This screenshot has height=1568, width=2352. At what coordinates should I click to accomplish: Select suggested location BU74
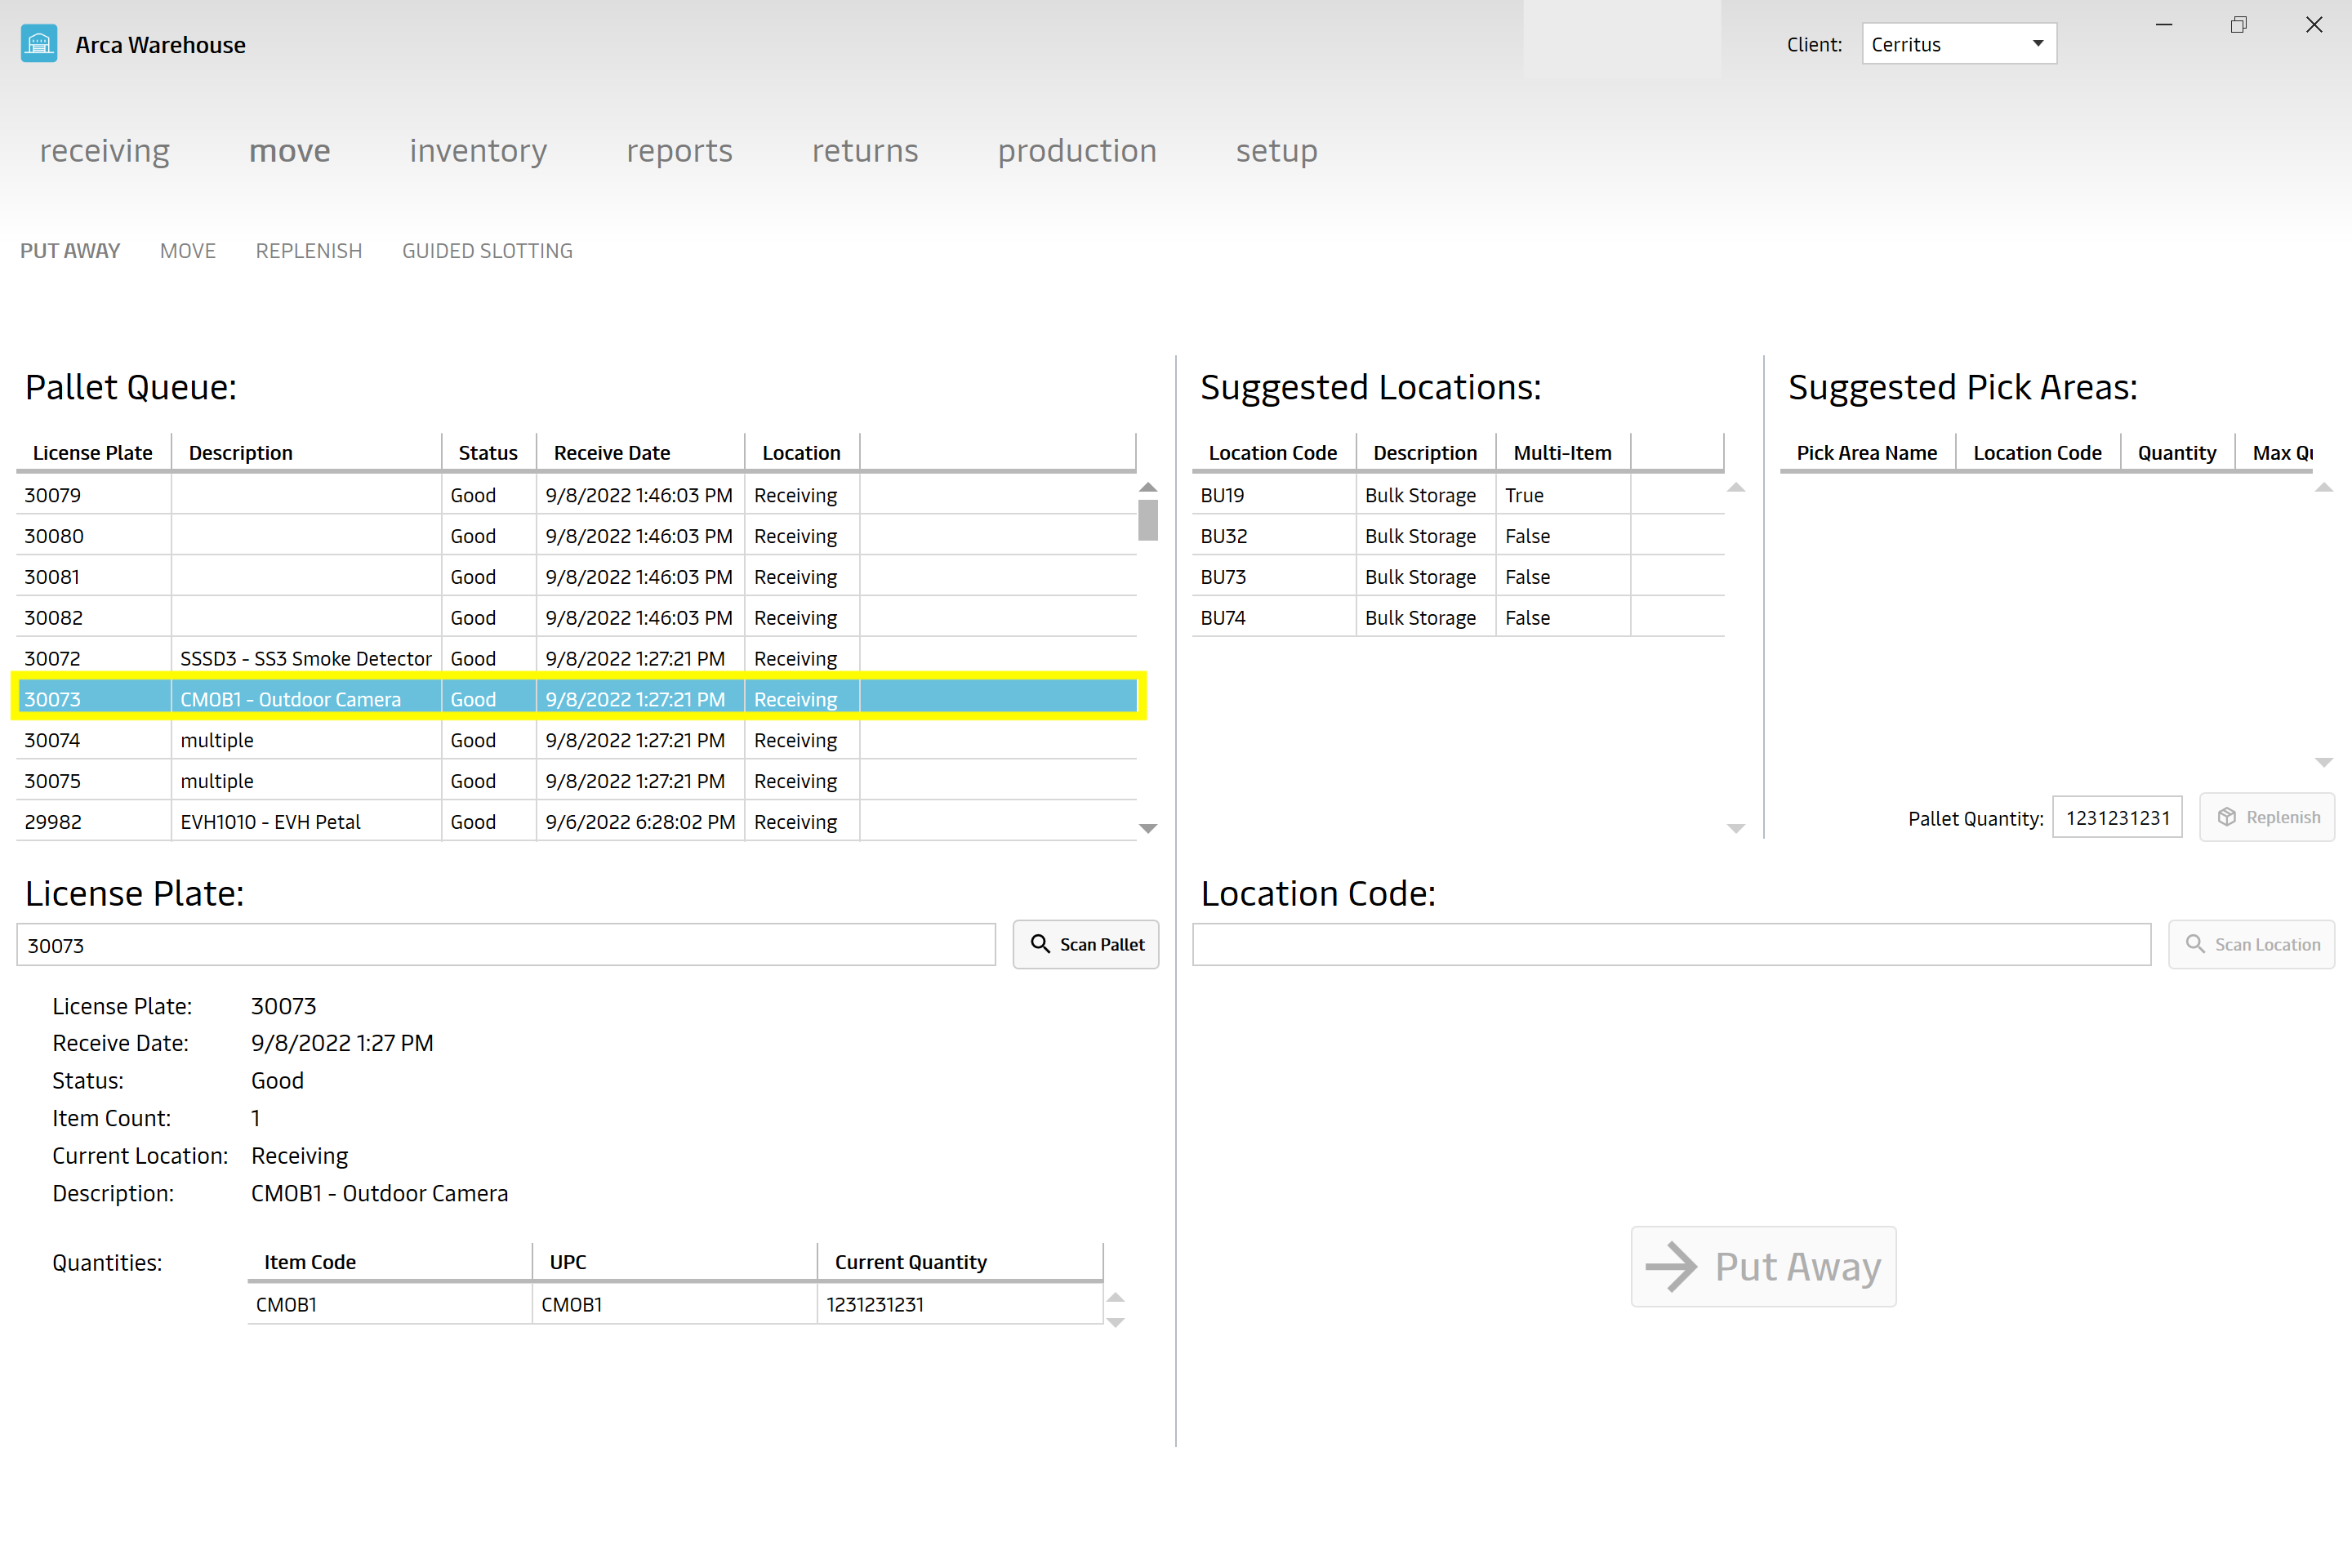tap(1458, 618)
